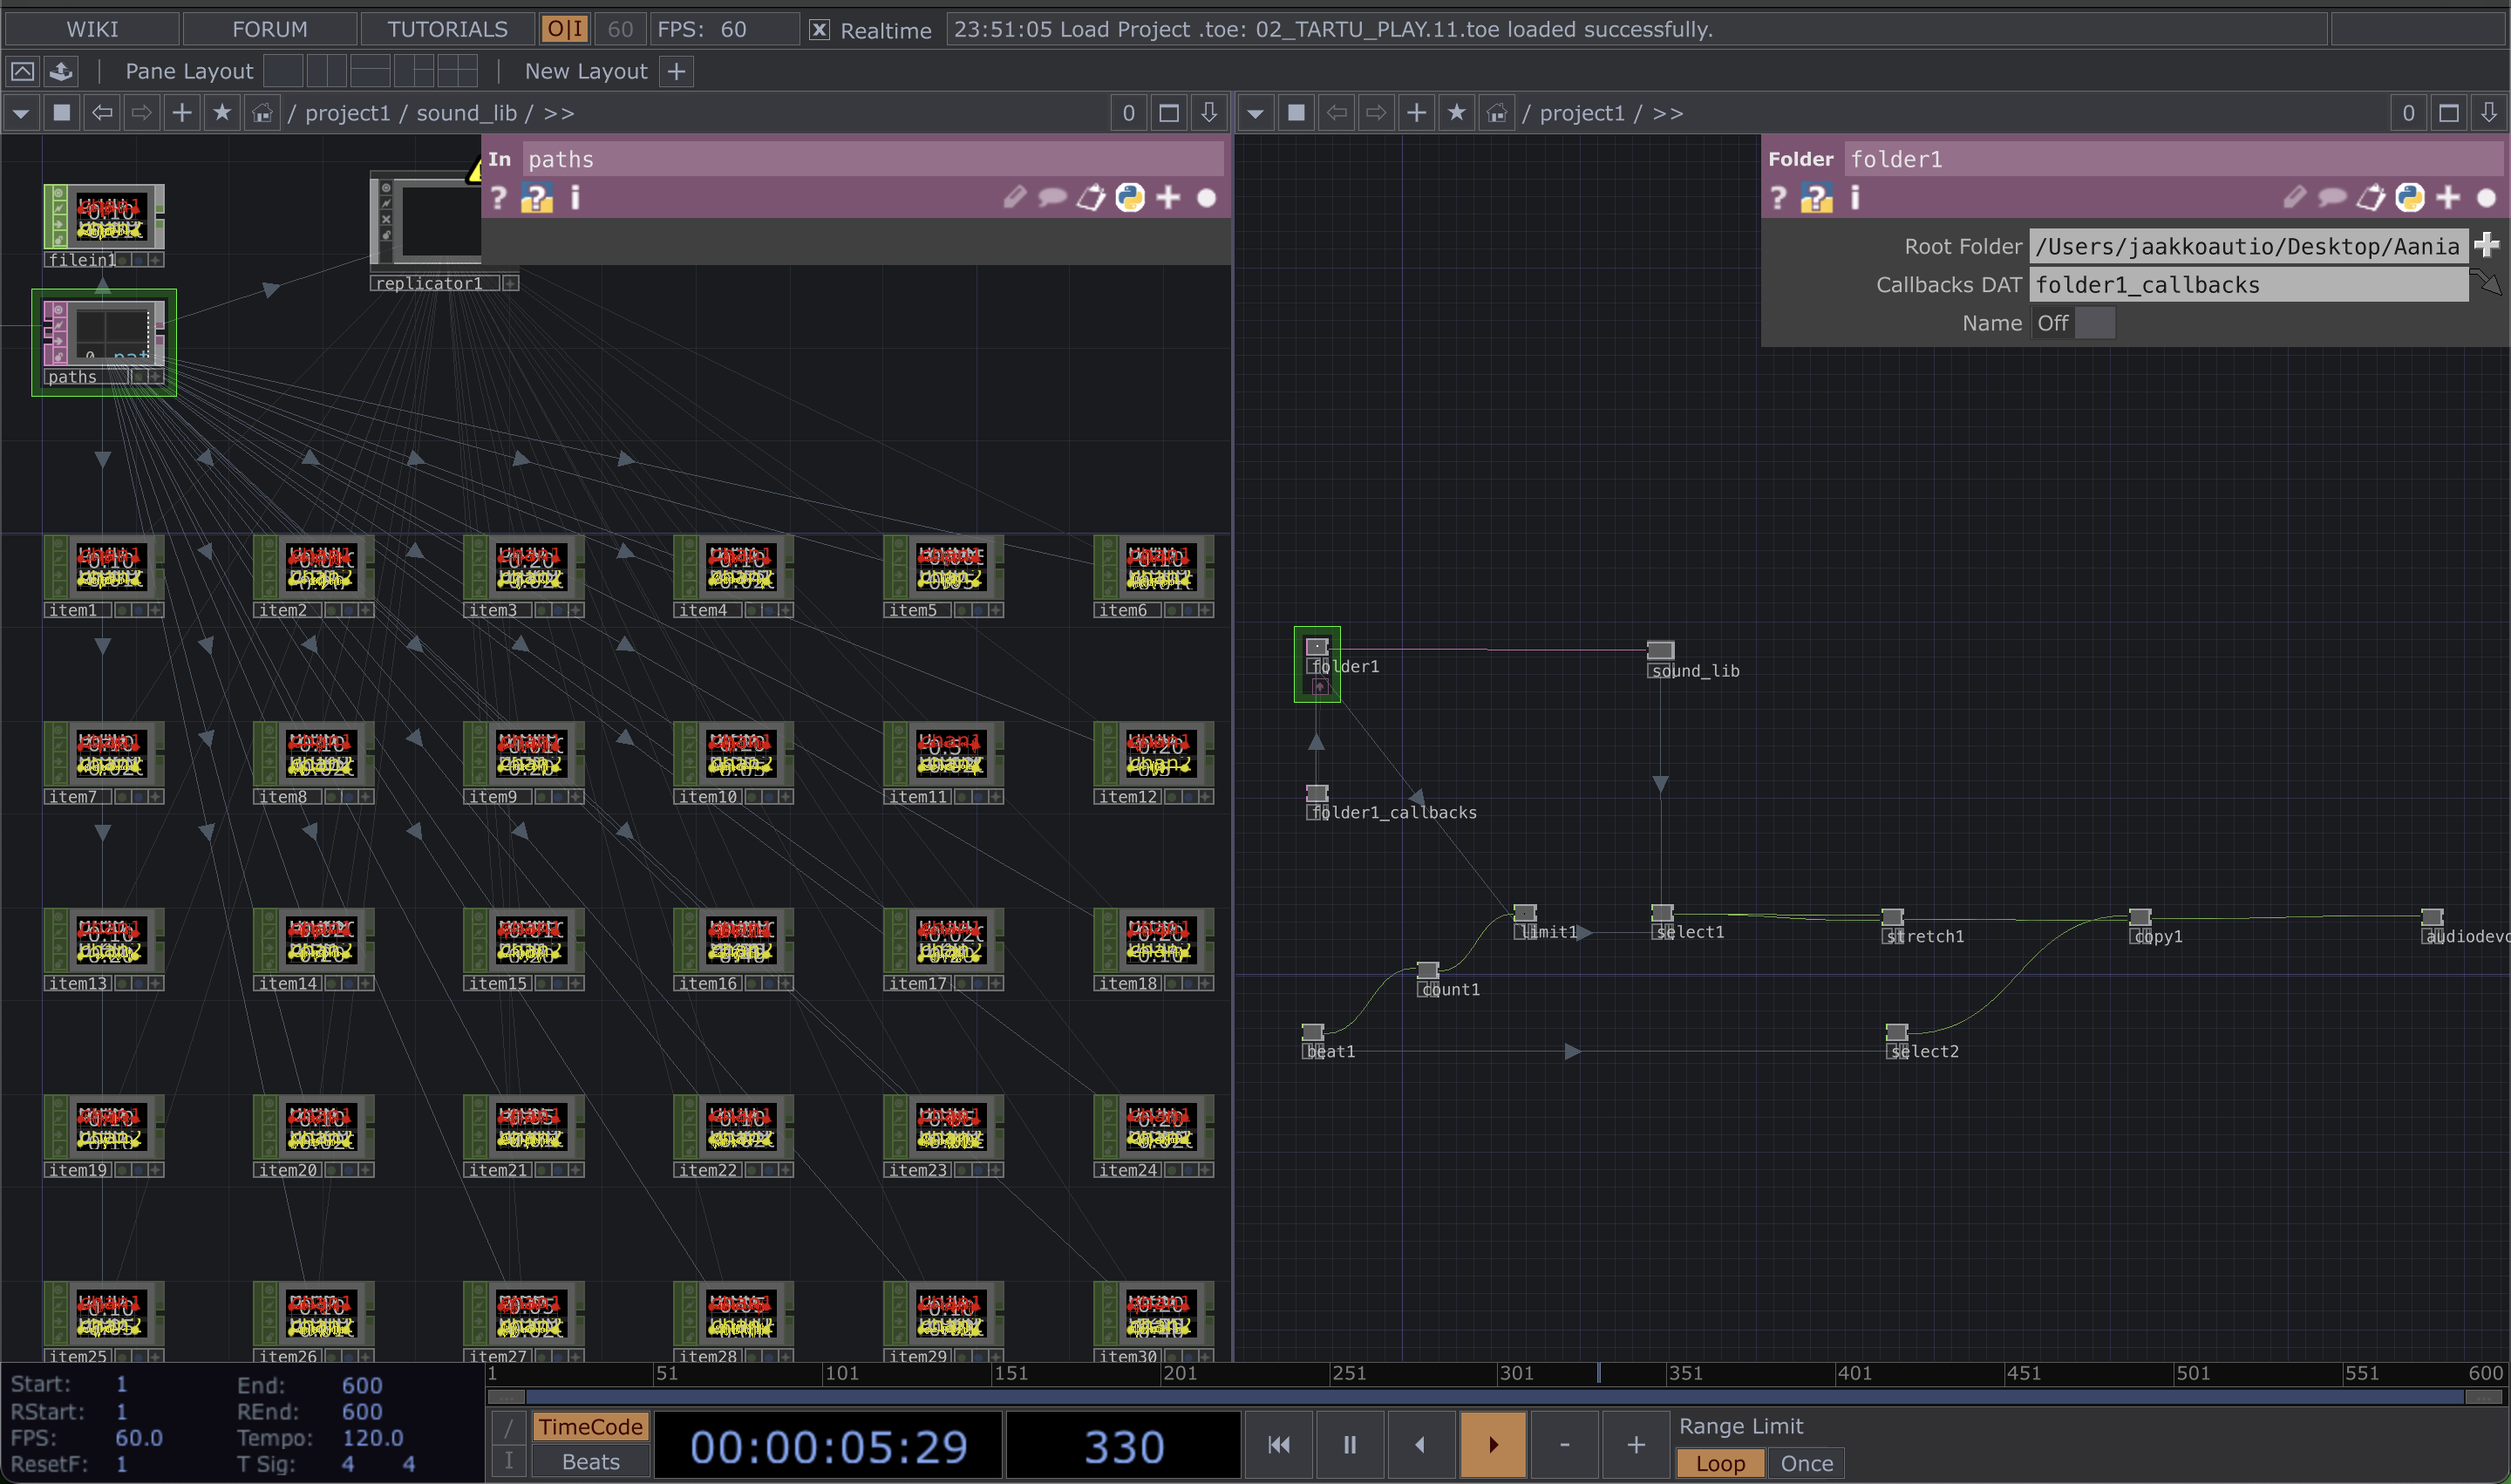The width and height of the screenshot is (2511, 1484).
Task: Open the right pane type dropdown arrow
Action: point(1255,113)
